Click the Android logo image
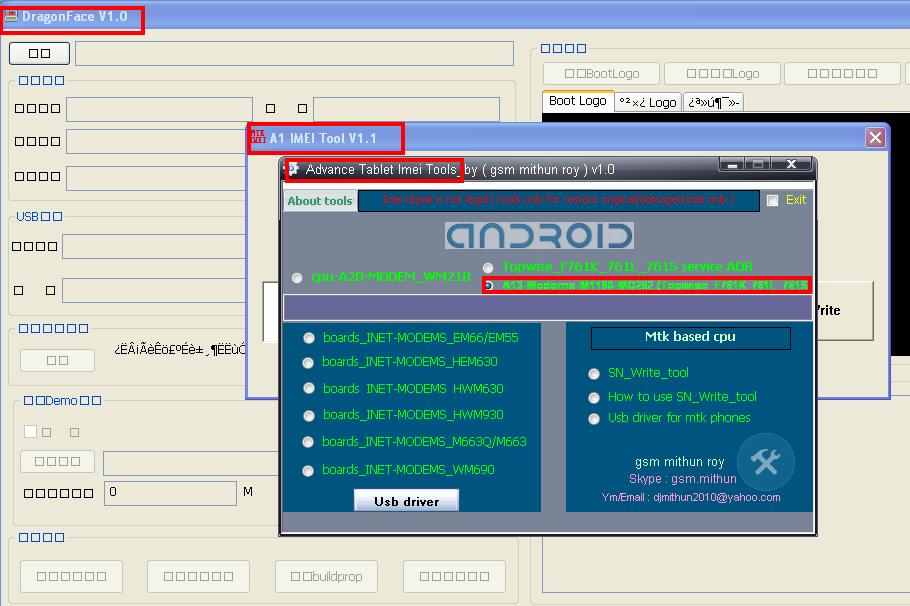This screenshot has height=606, width=910. (x=539, y=236)
